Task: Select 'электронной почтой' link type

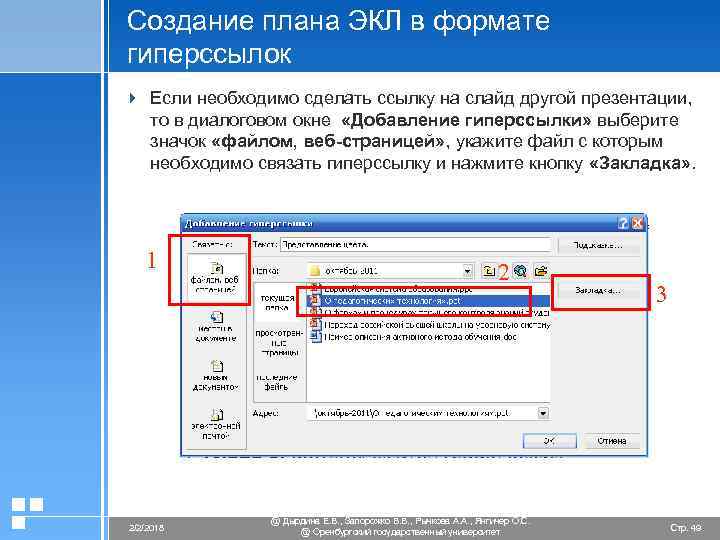Action: click(x=216, y=424)
